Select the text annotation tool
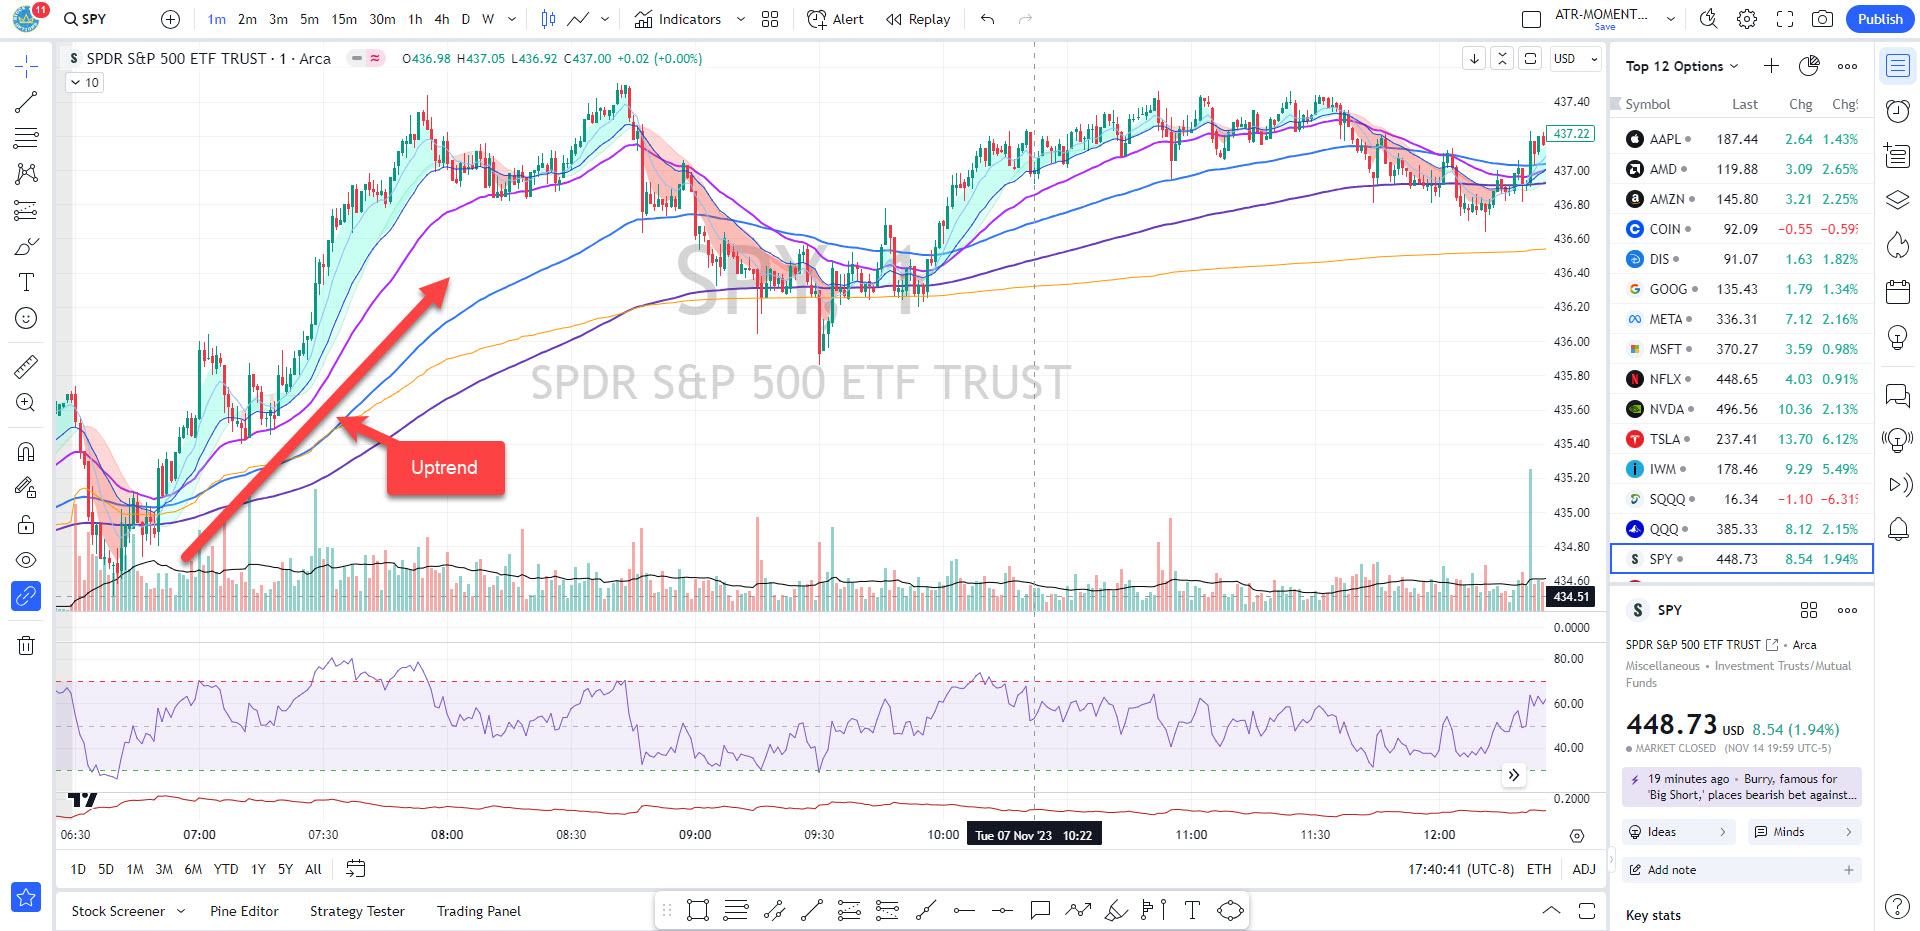Viewport: 1920px width, 931px height. 26,282
